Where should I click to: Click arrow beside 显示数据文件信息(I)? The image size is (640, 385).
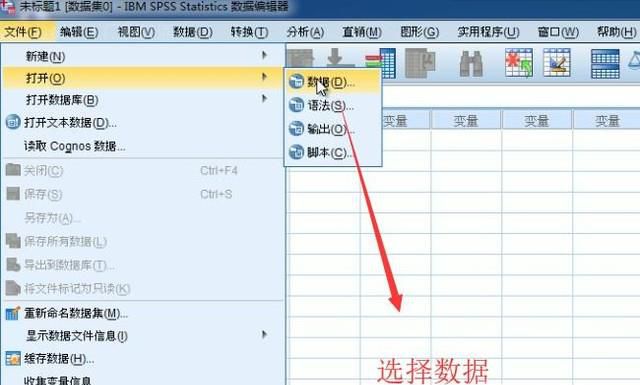[264, 335]
